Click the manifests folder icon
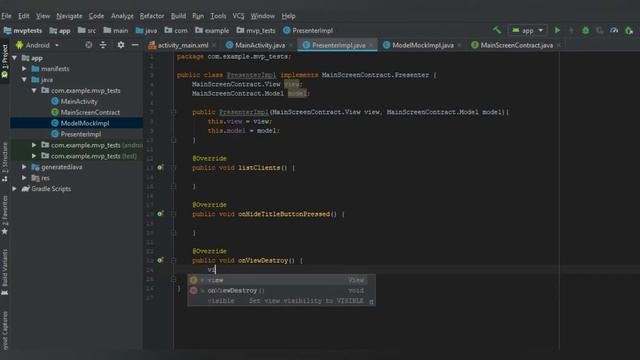The image size is (640, 360). point(36,69)
